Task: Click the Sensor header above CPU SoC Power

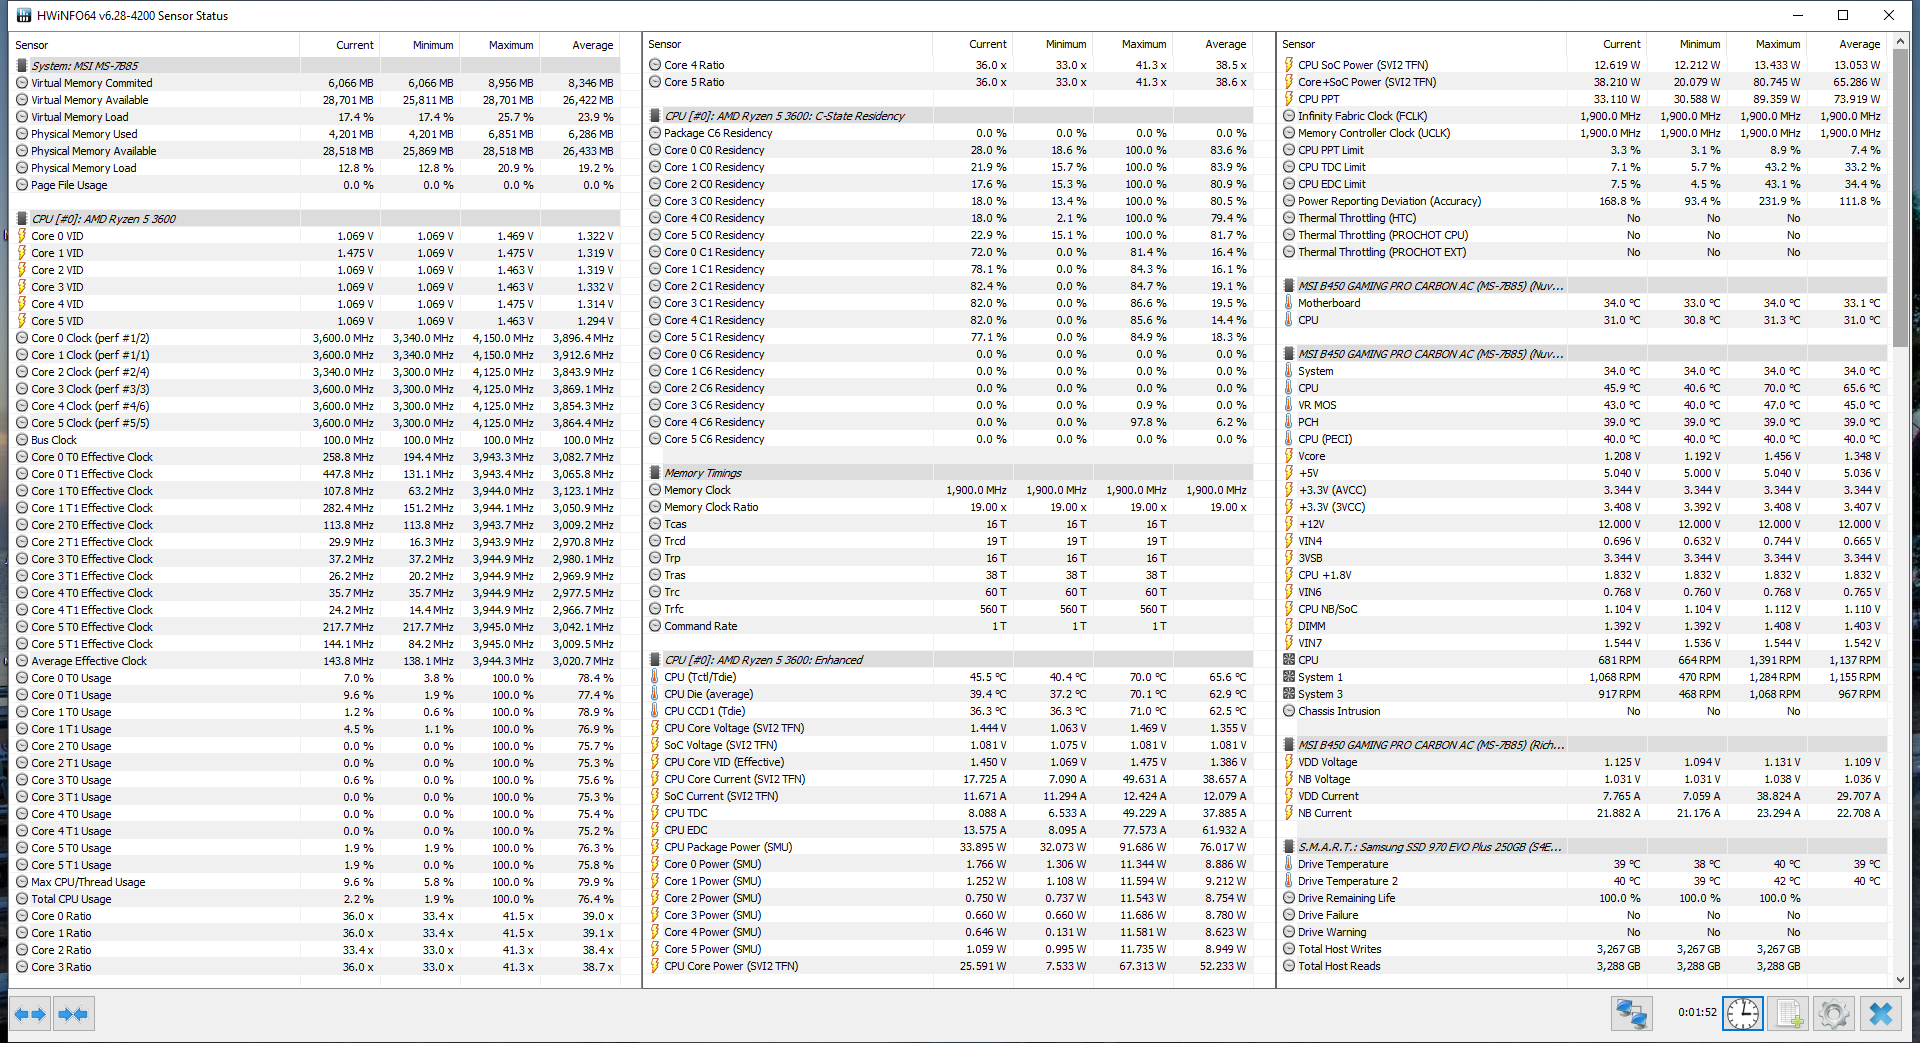Action: tap(1422, 44)
